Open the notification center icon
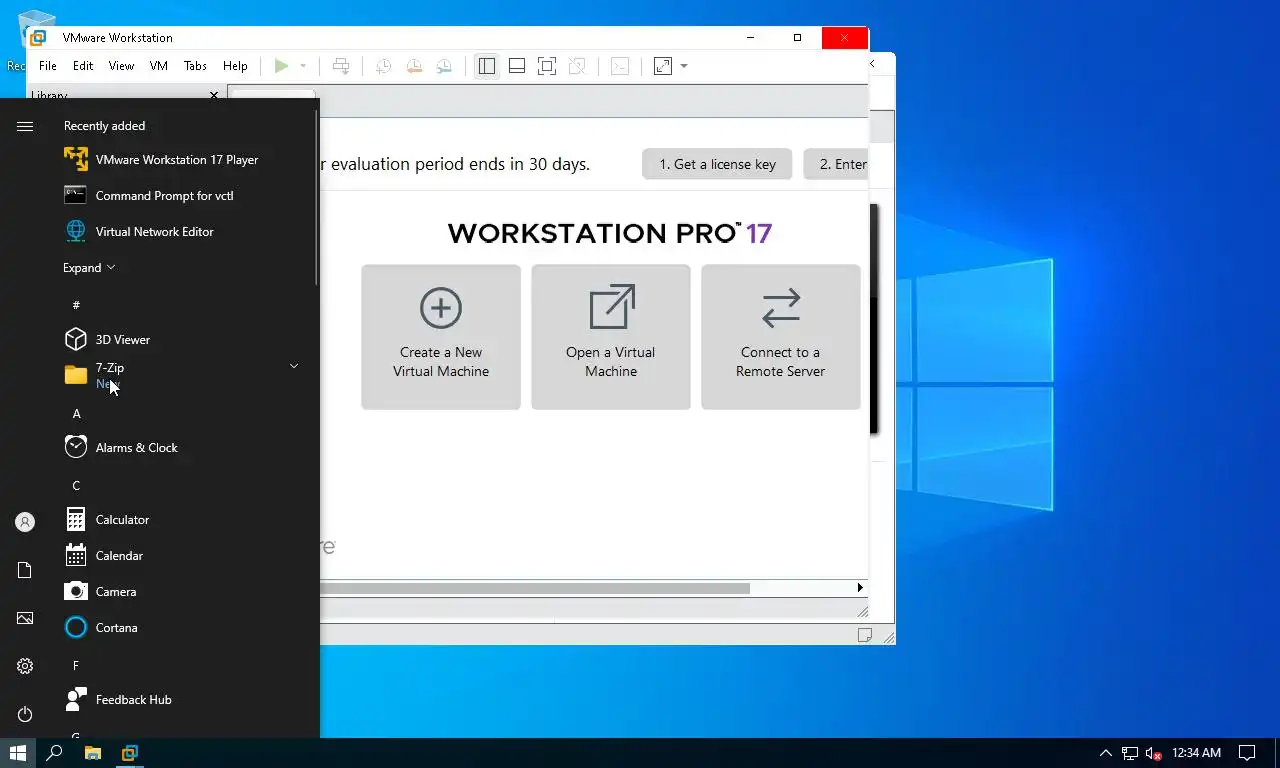 (1247, 753)
